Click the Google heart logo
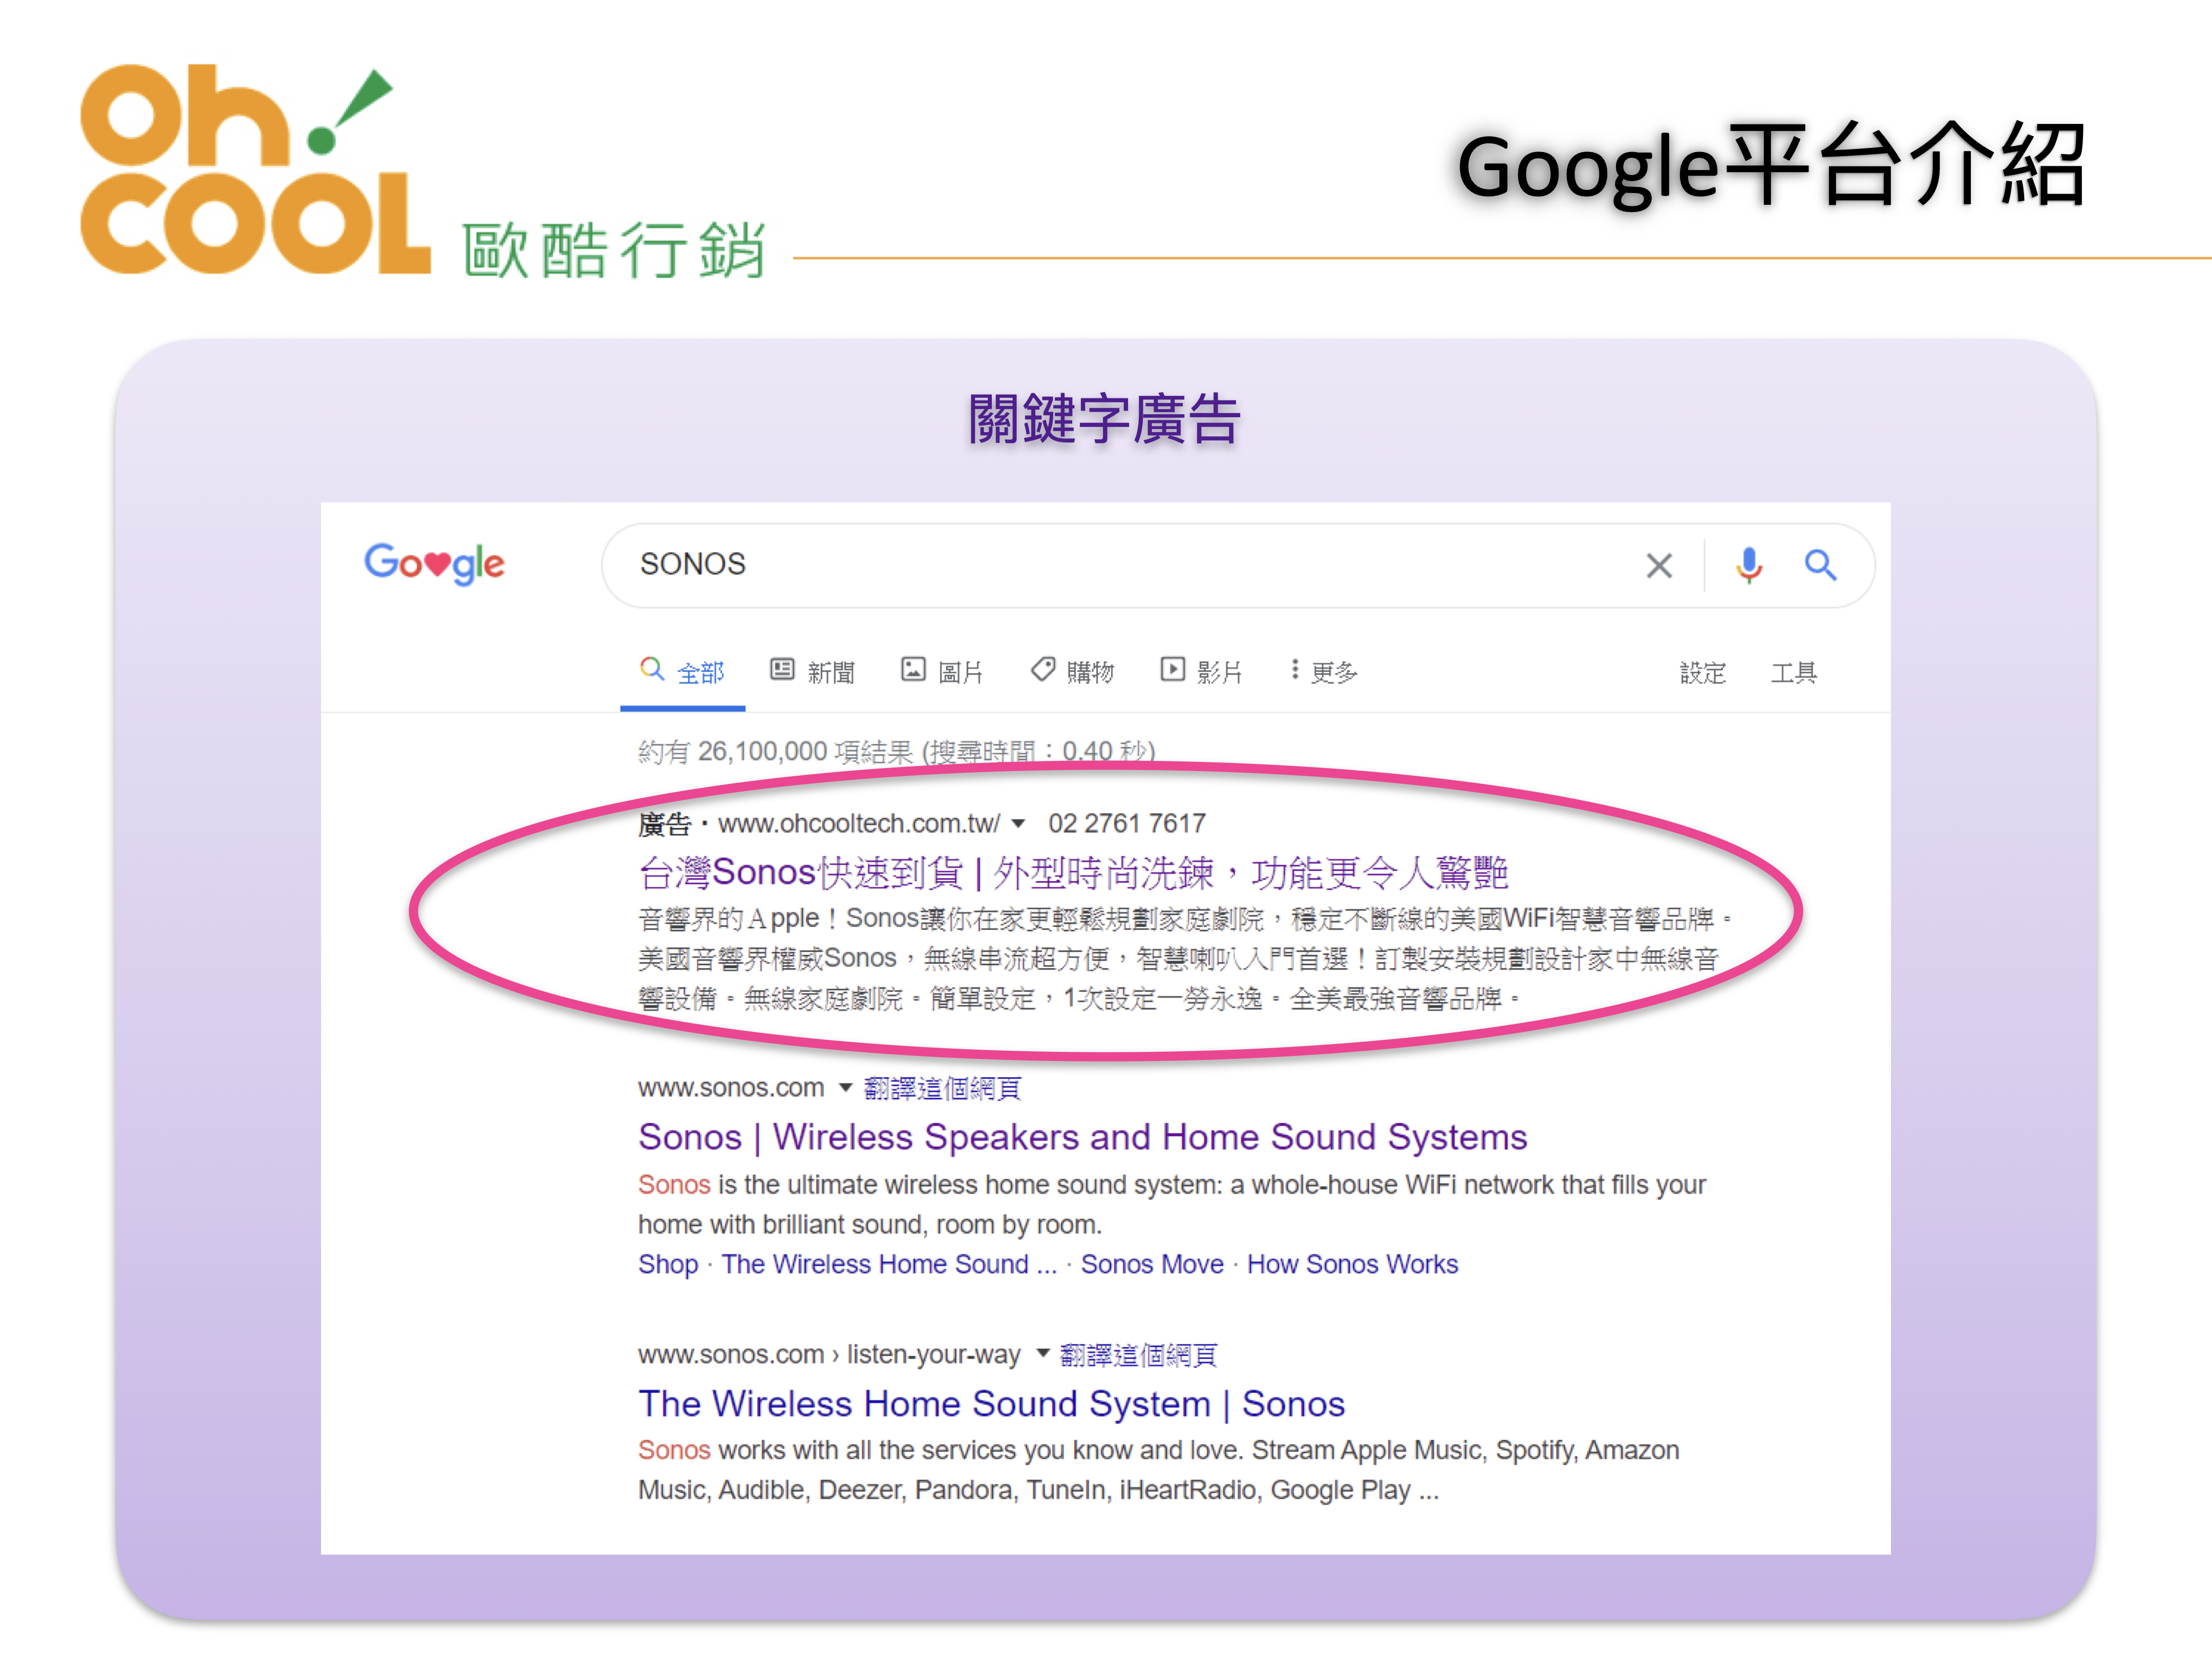Viewport: 2212px width, 1659px height. (x=434, y=564)
